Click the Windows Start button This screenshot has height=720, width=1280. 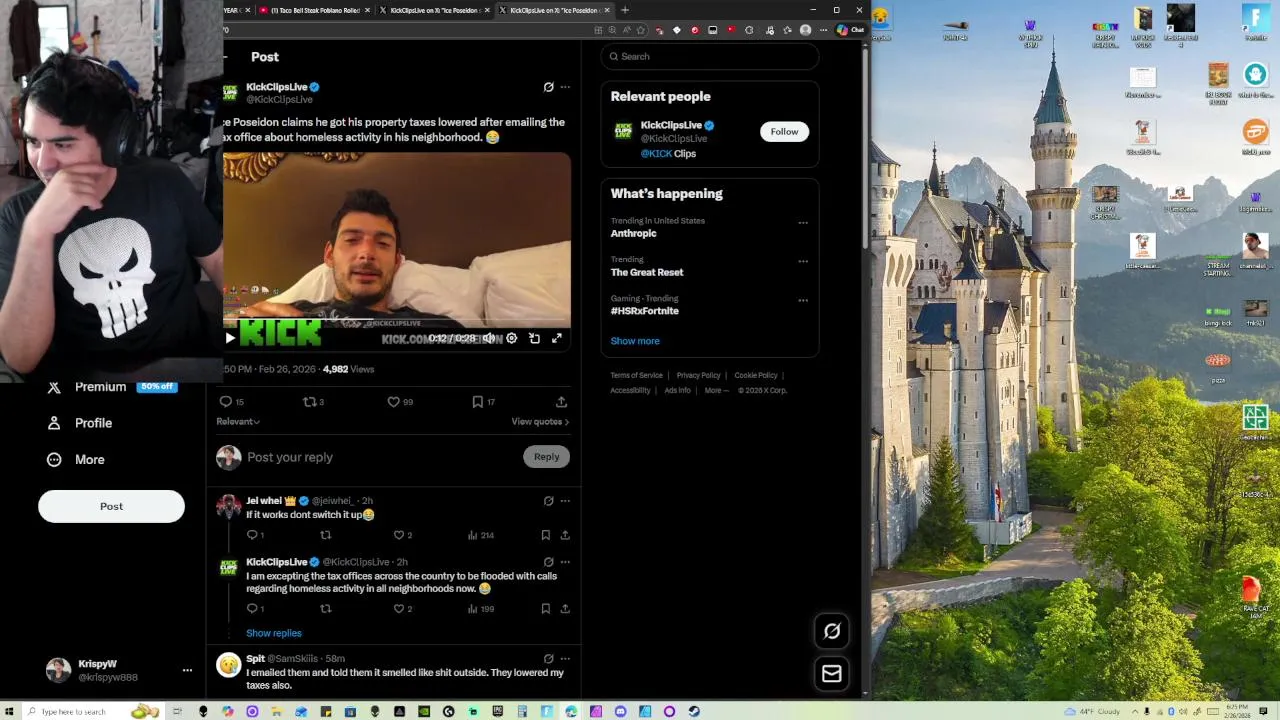pyautogui.click(x=8, y=711)
